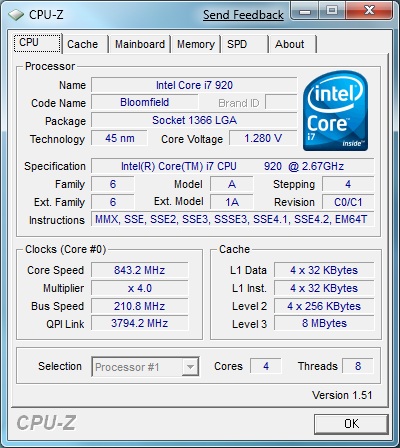Click the Ext. Model value '1A'
This screenshot has width=400, height=448.
point(232,202)
